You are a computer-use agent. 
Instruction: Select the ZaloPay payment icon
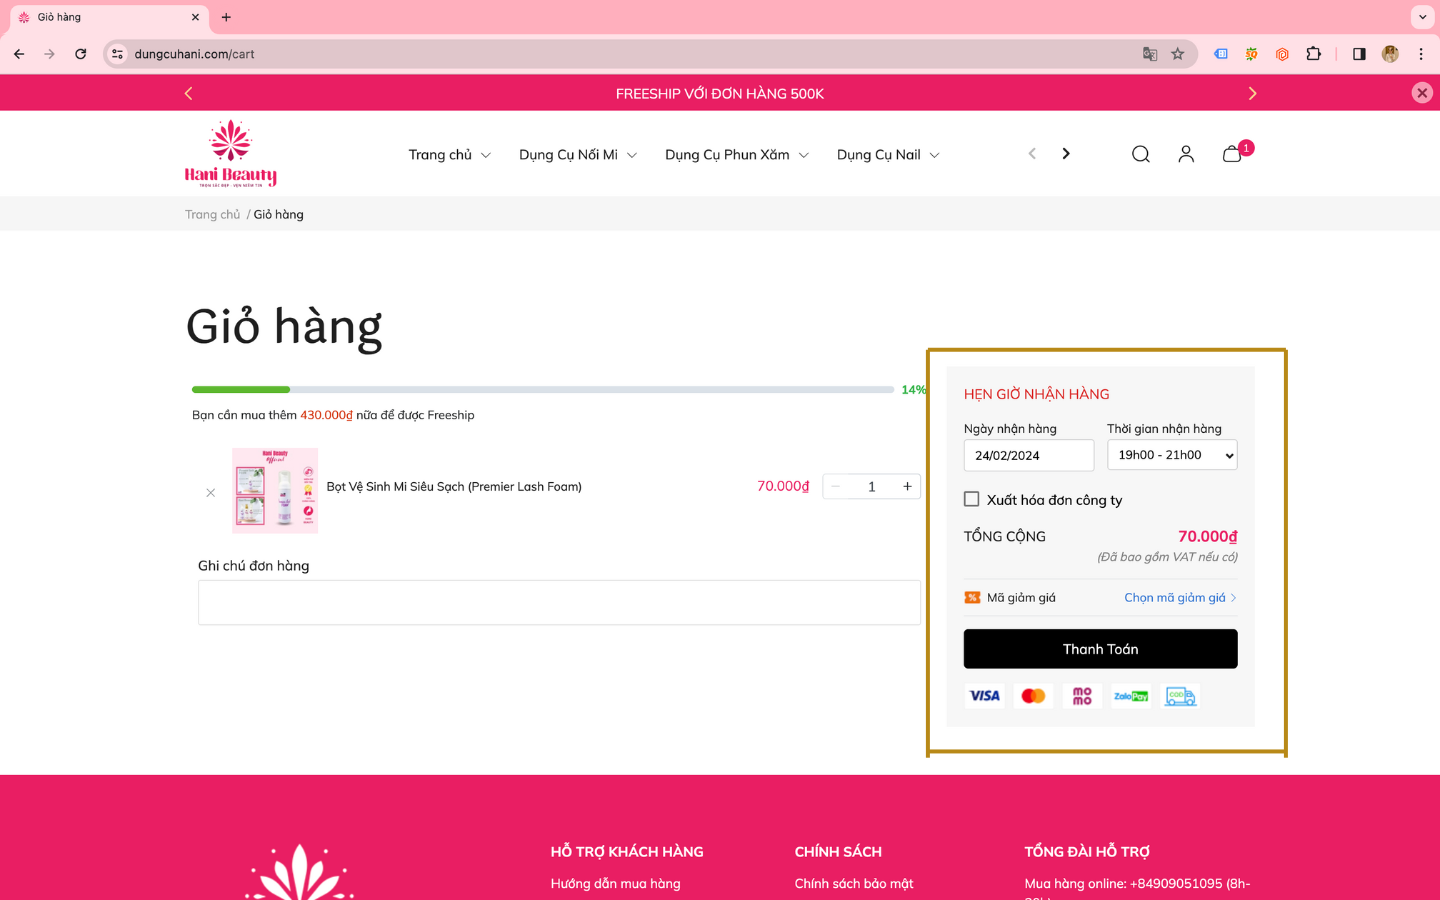pyautogui.click(x=1131, y=696)
